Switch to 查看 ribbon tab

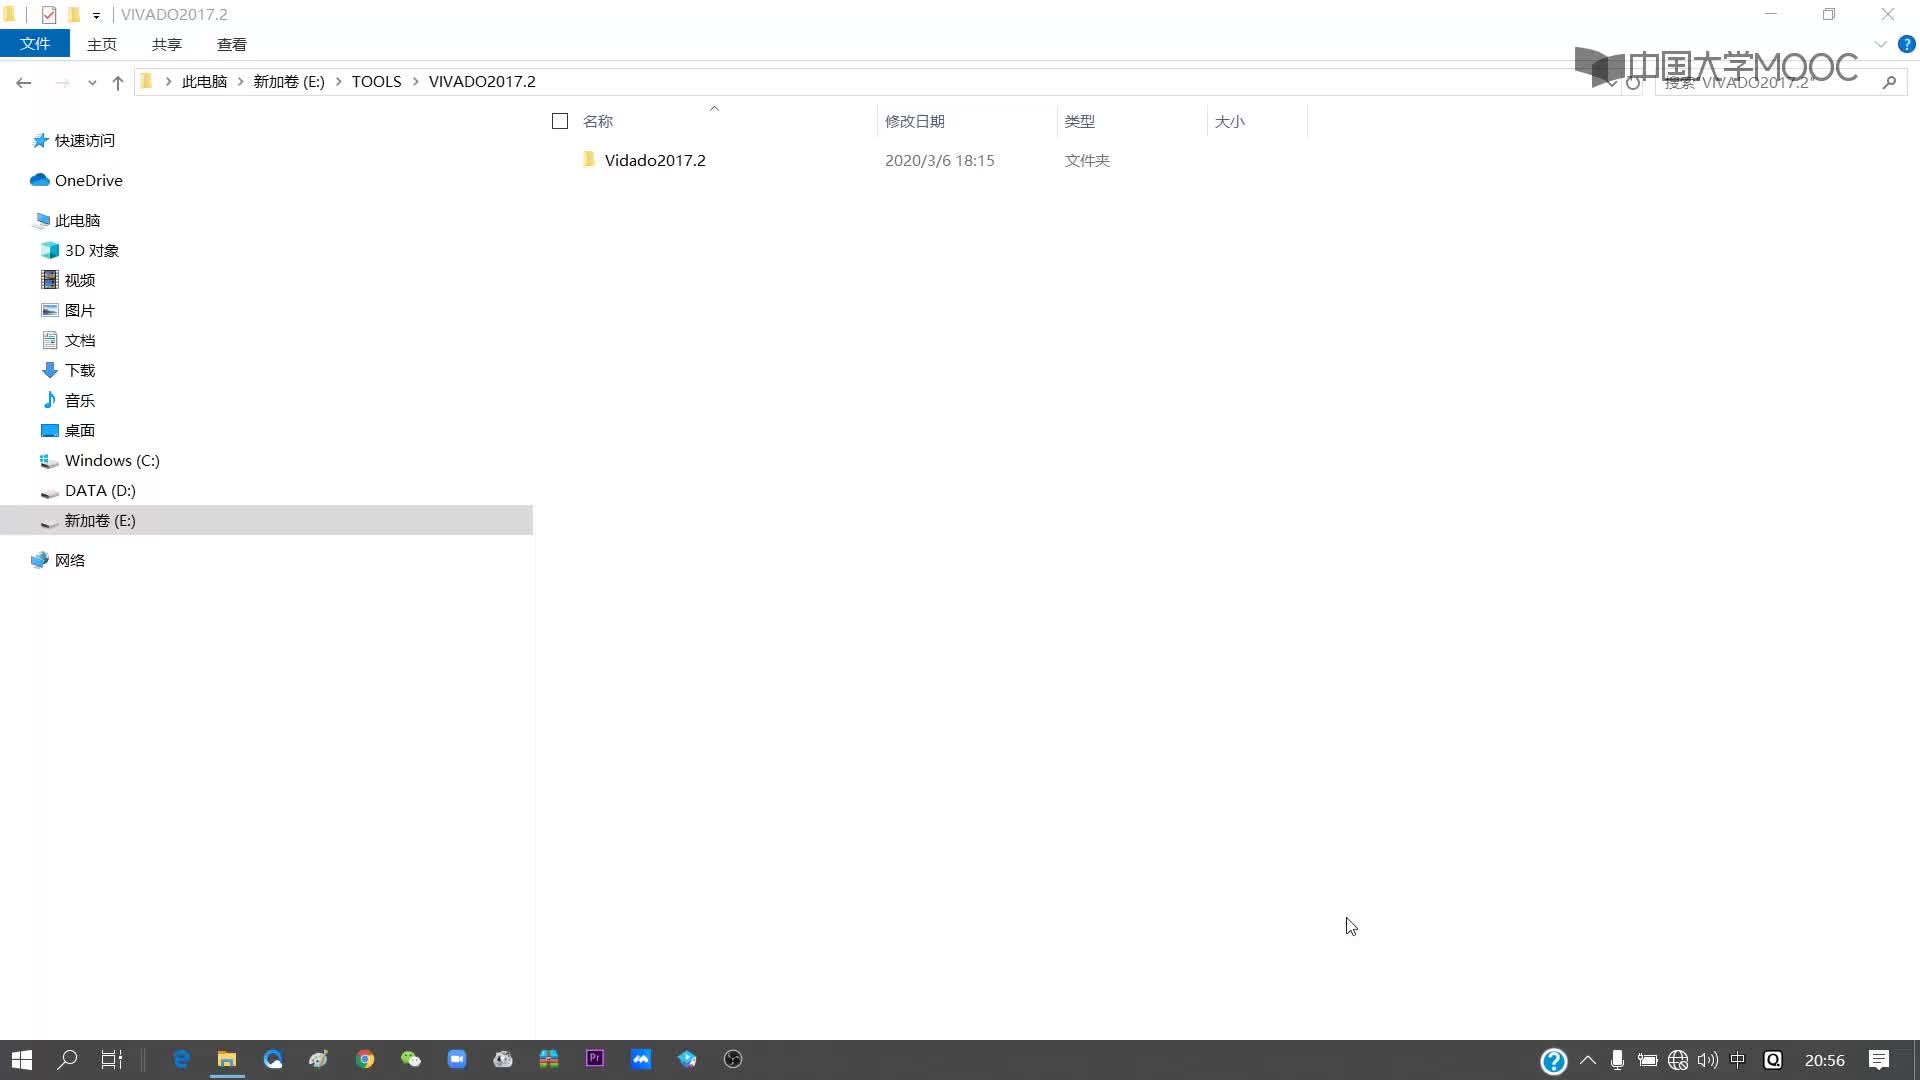pos(231,44)
